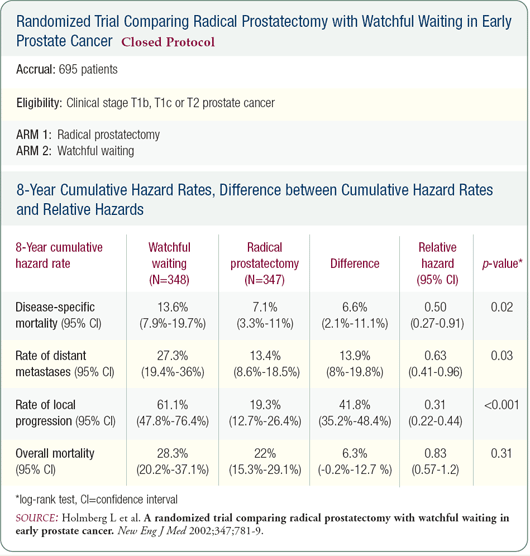
Task: Click the 'p-value*' column header
Action: tap(502, 263)
